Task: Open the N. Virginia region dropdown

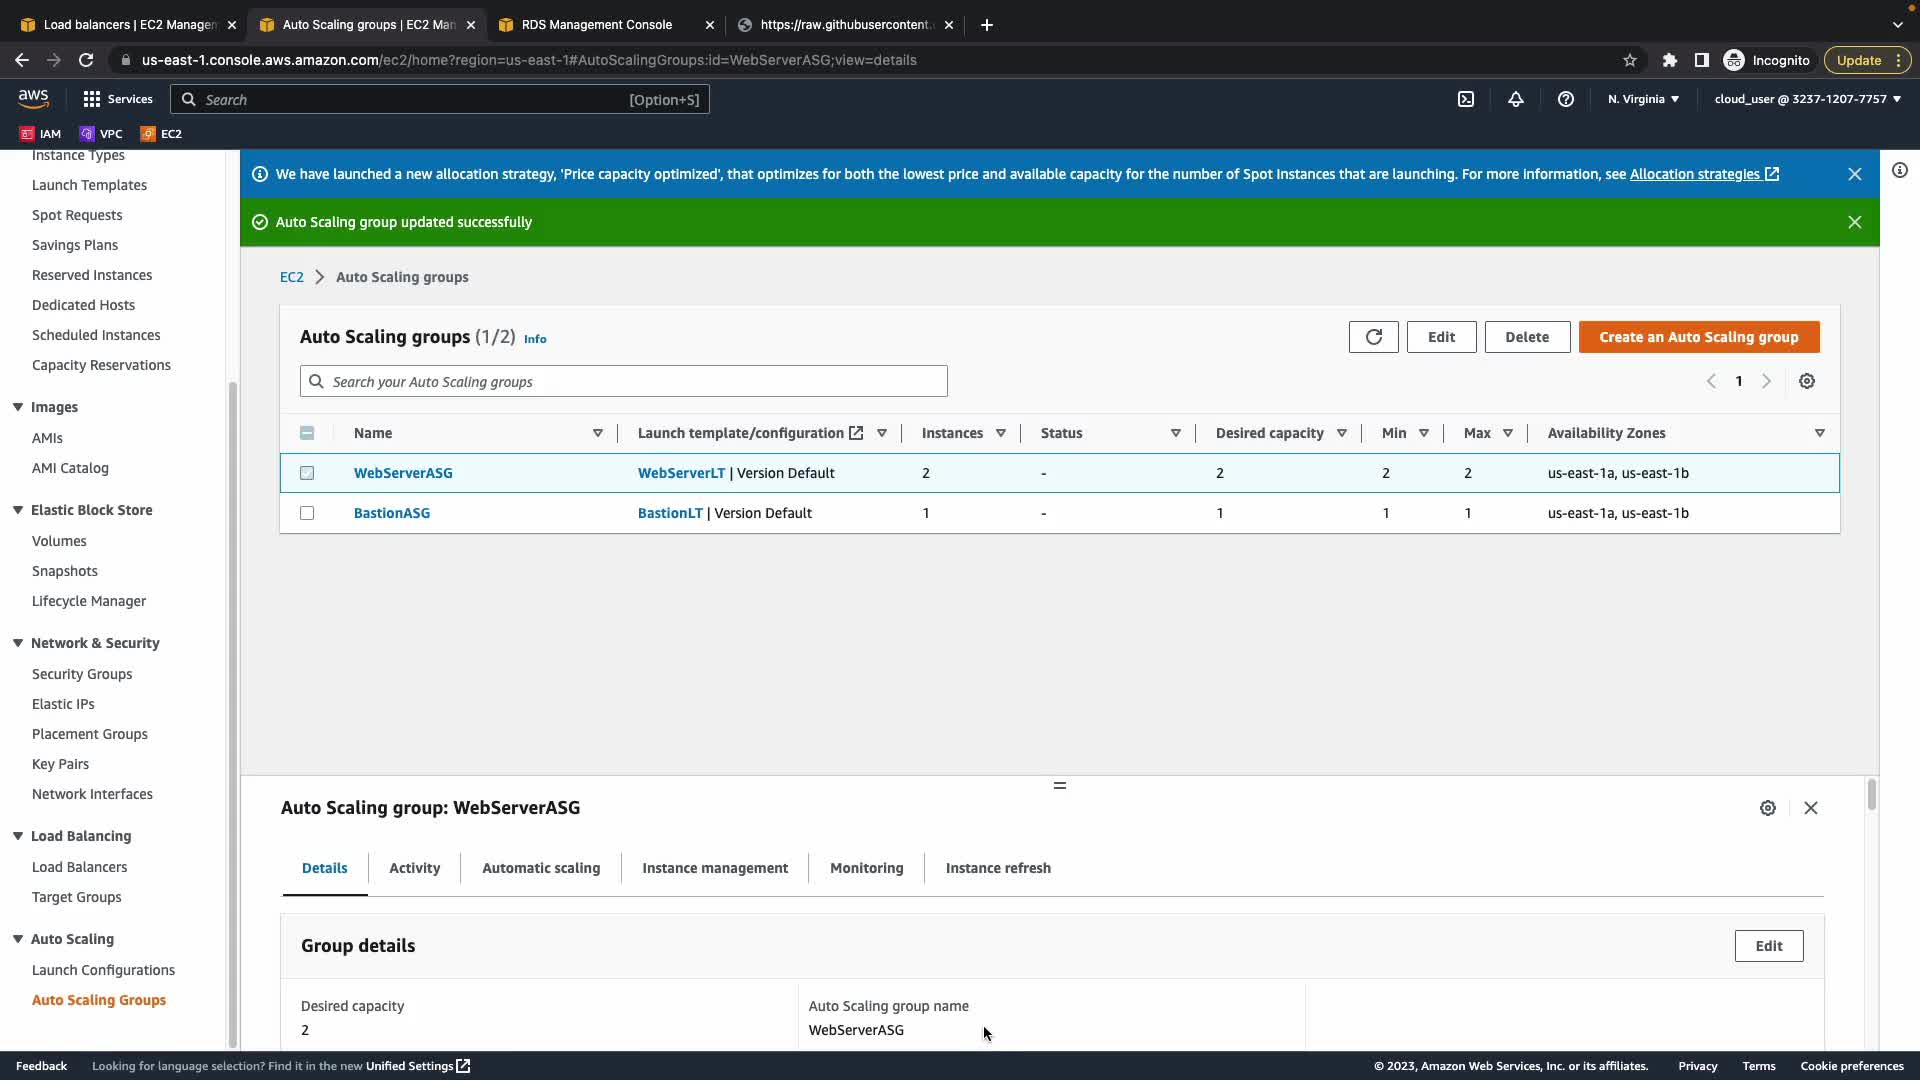Action: pos(1643,99)
